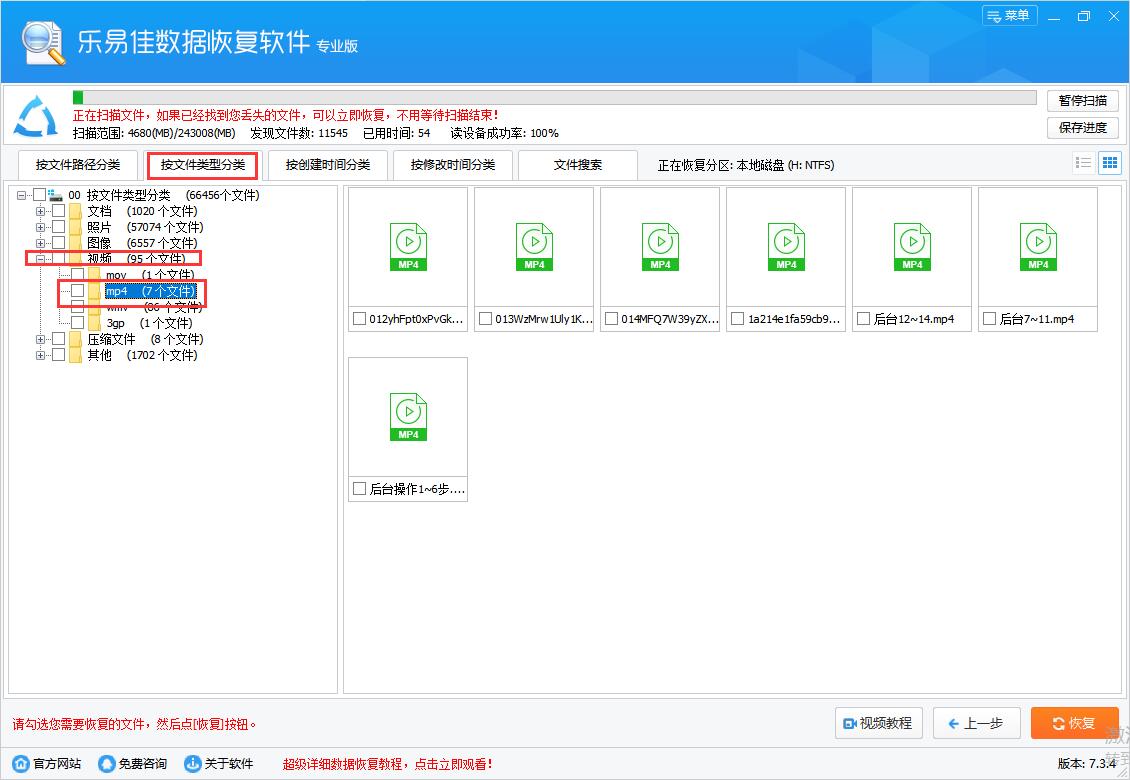Viewport: 1130px width, 780px height.
Task: Switch to 按文件路径分类 tab
Action: 78,165
